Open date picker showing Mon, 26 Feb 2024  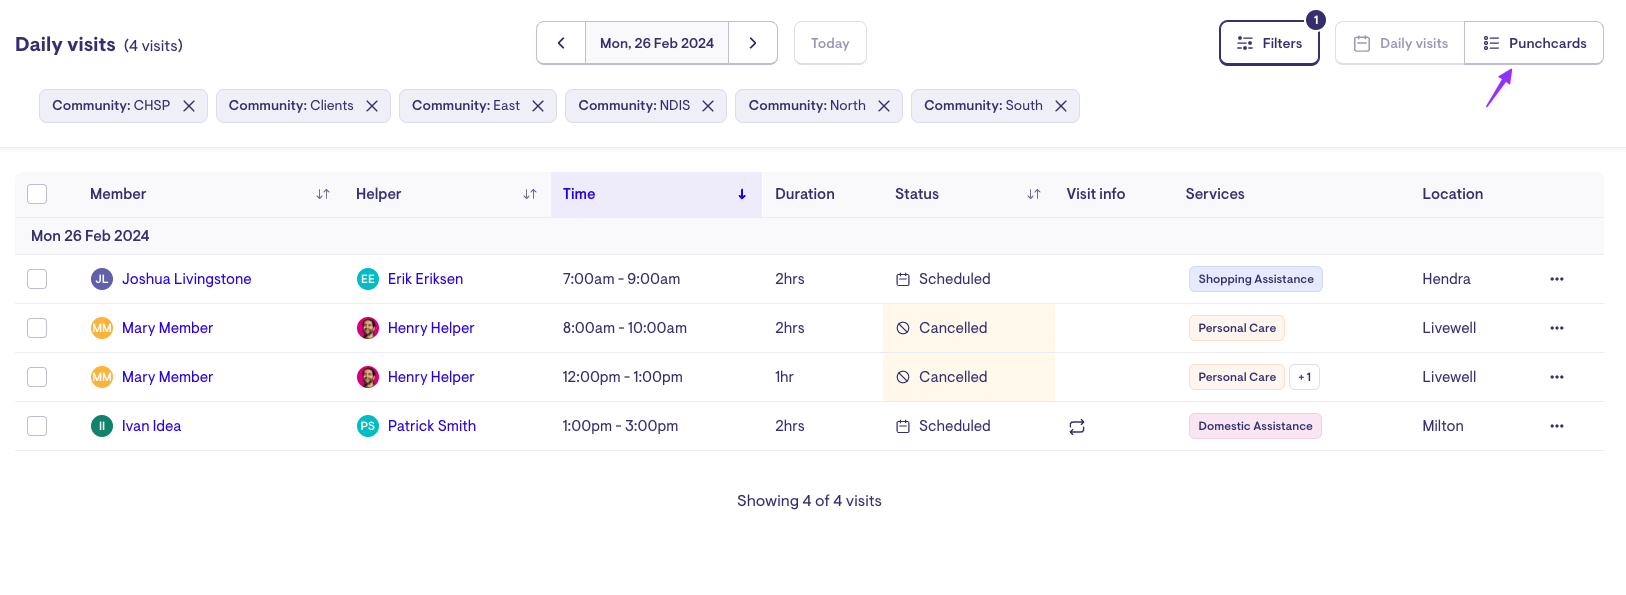657,43
